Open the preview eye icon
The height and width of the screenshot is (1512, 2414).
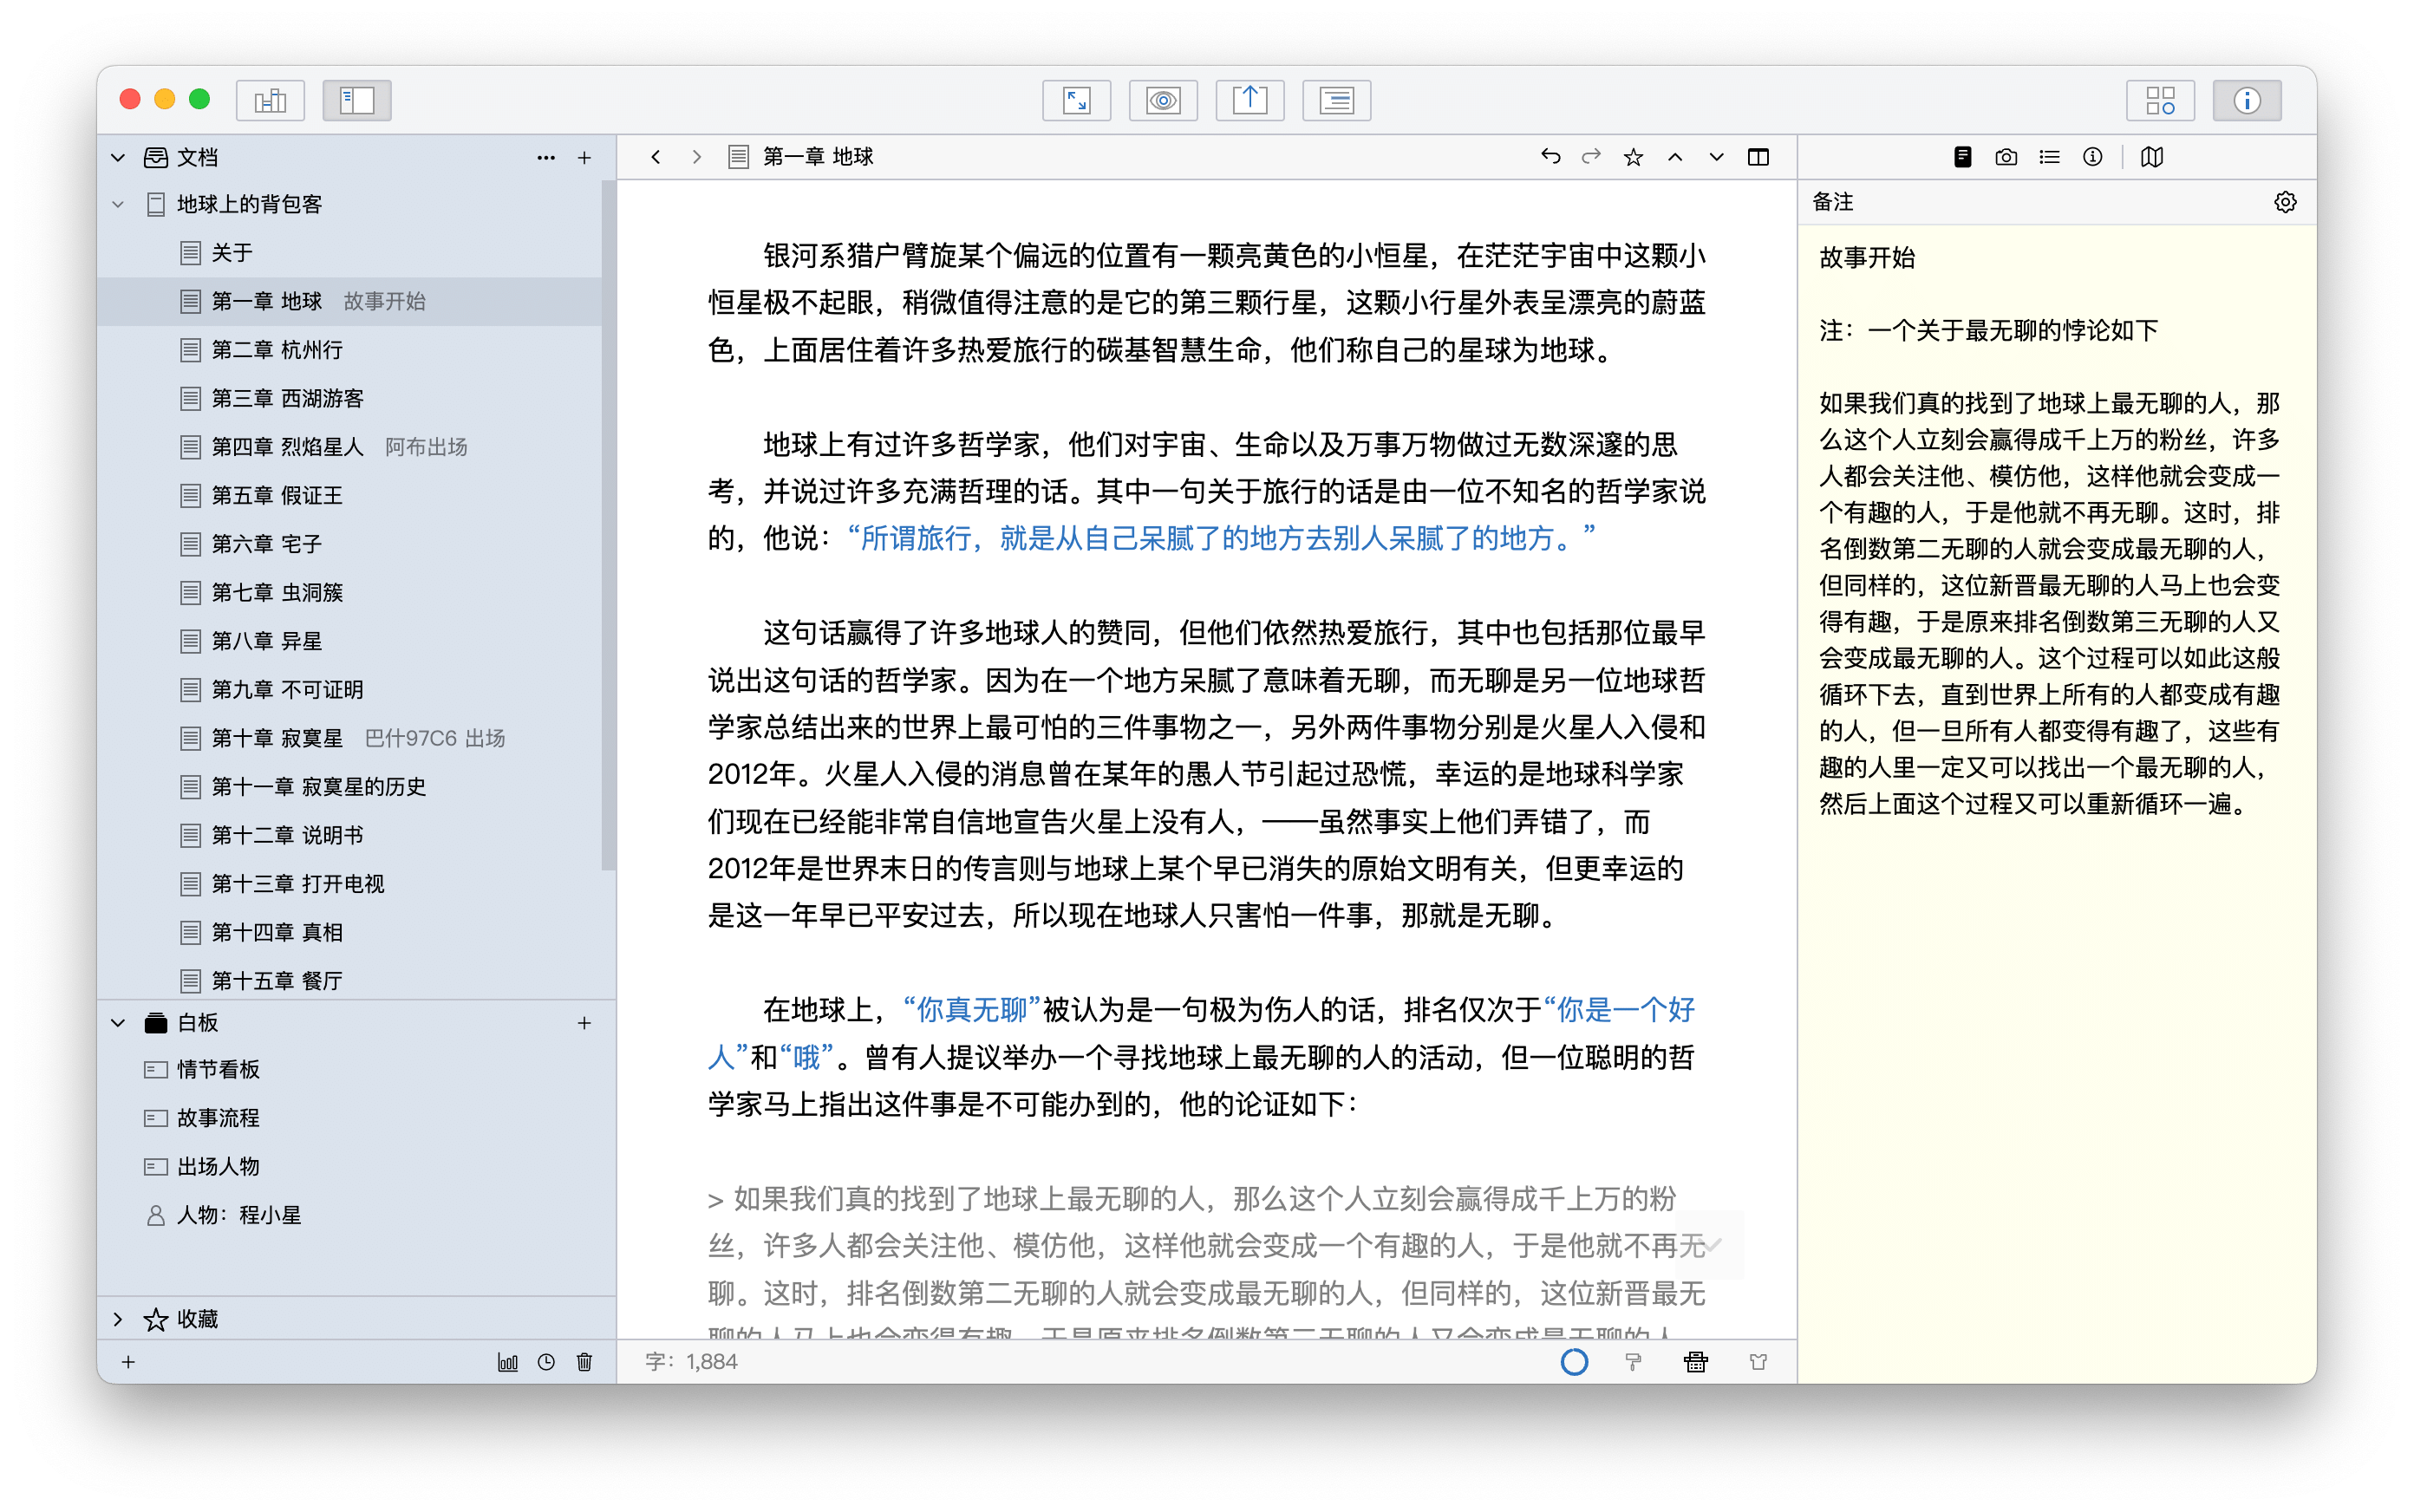point(1163,100)
